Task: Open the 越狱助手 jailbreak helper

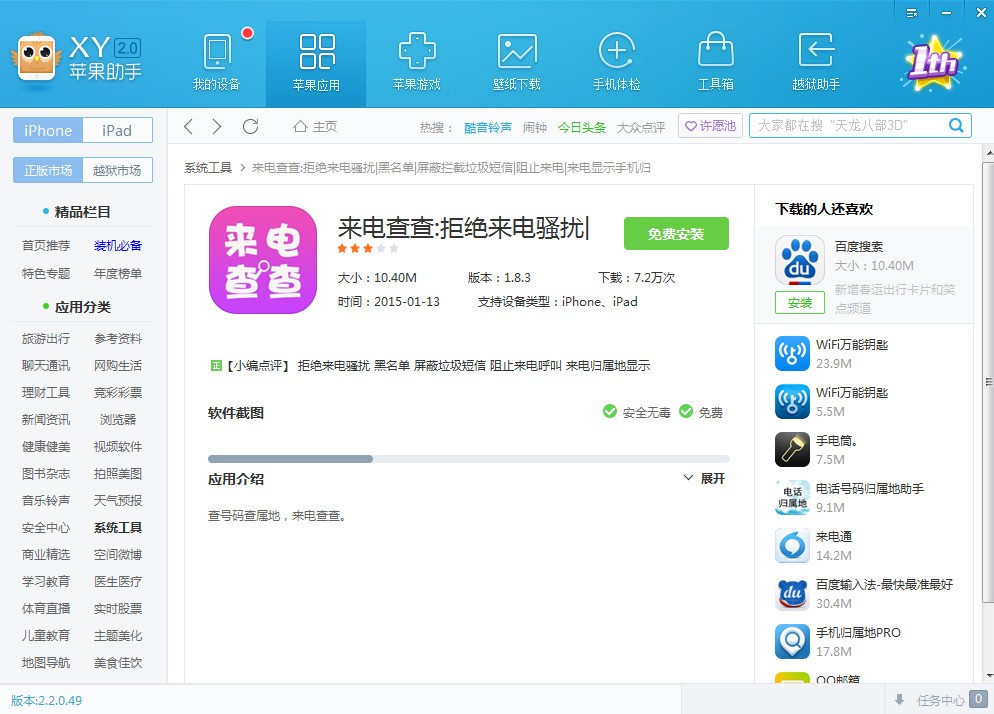Action: [816, 63]
